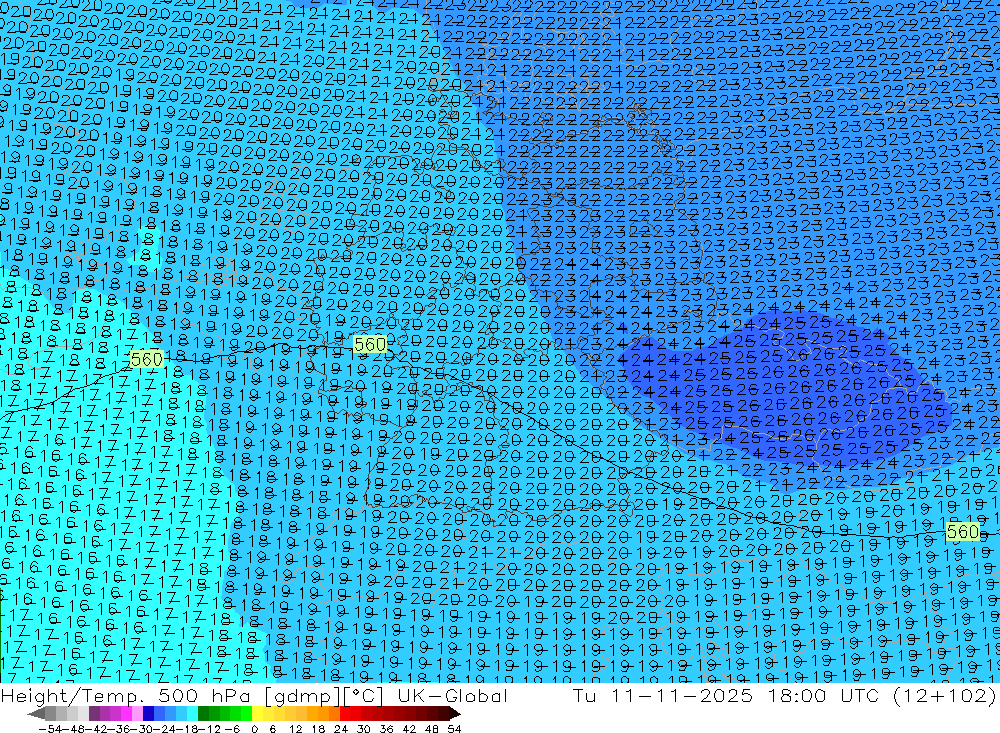
Task: Click the UK-Global model name
Action: pyautogui.click(x=452, y=695)
